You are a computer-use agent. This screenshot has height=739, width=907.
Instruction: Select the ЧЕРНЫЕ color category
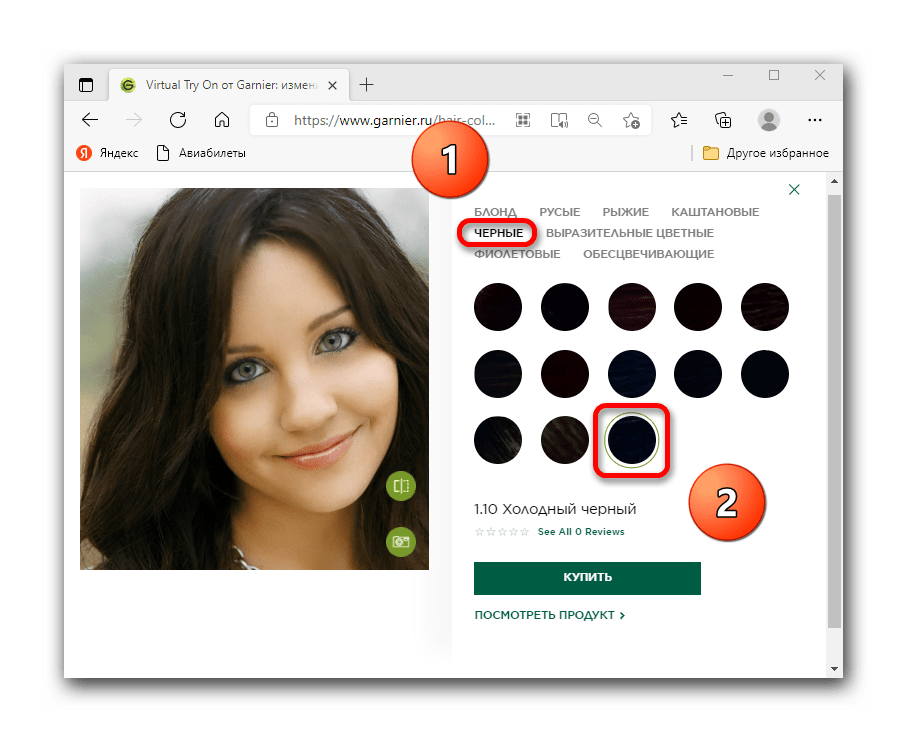498,233
